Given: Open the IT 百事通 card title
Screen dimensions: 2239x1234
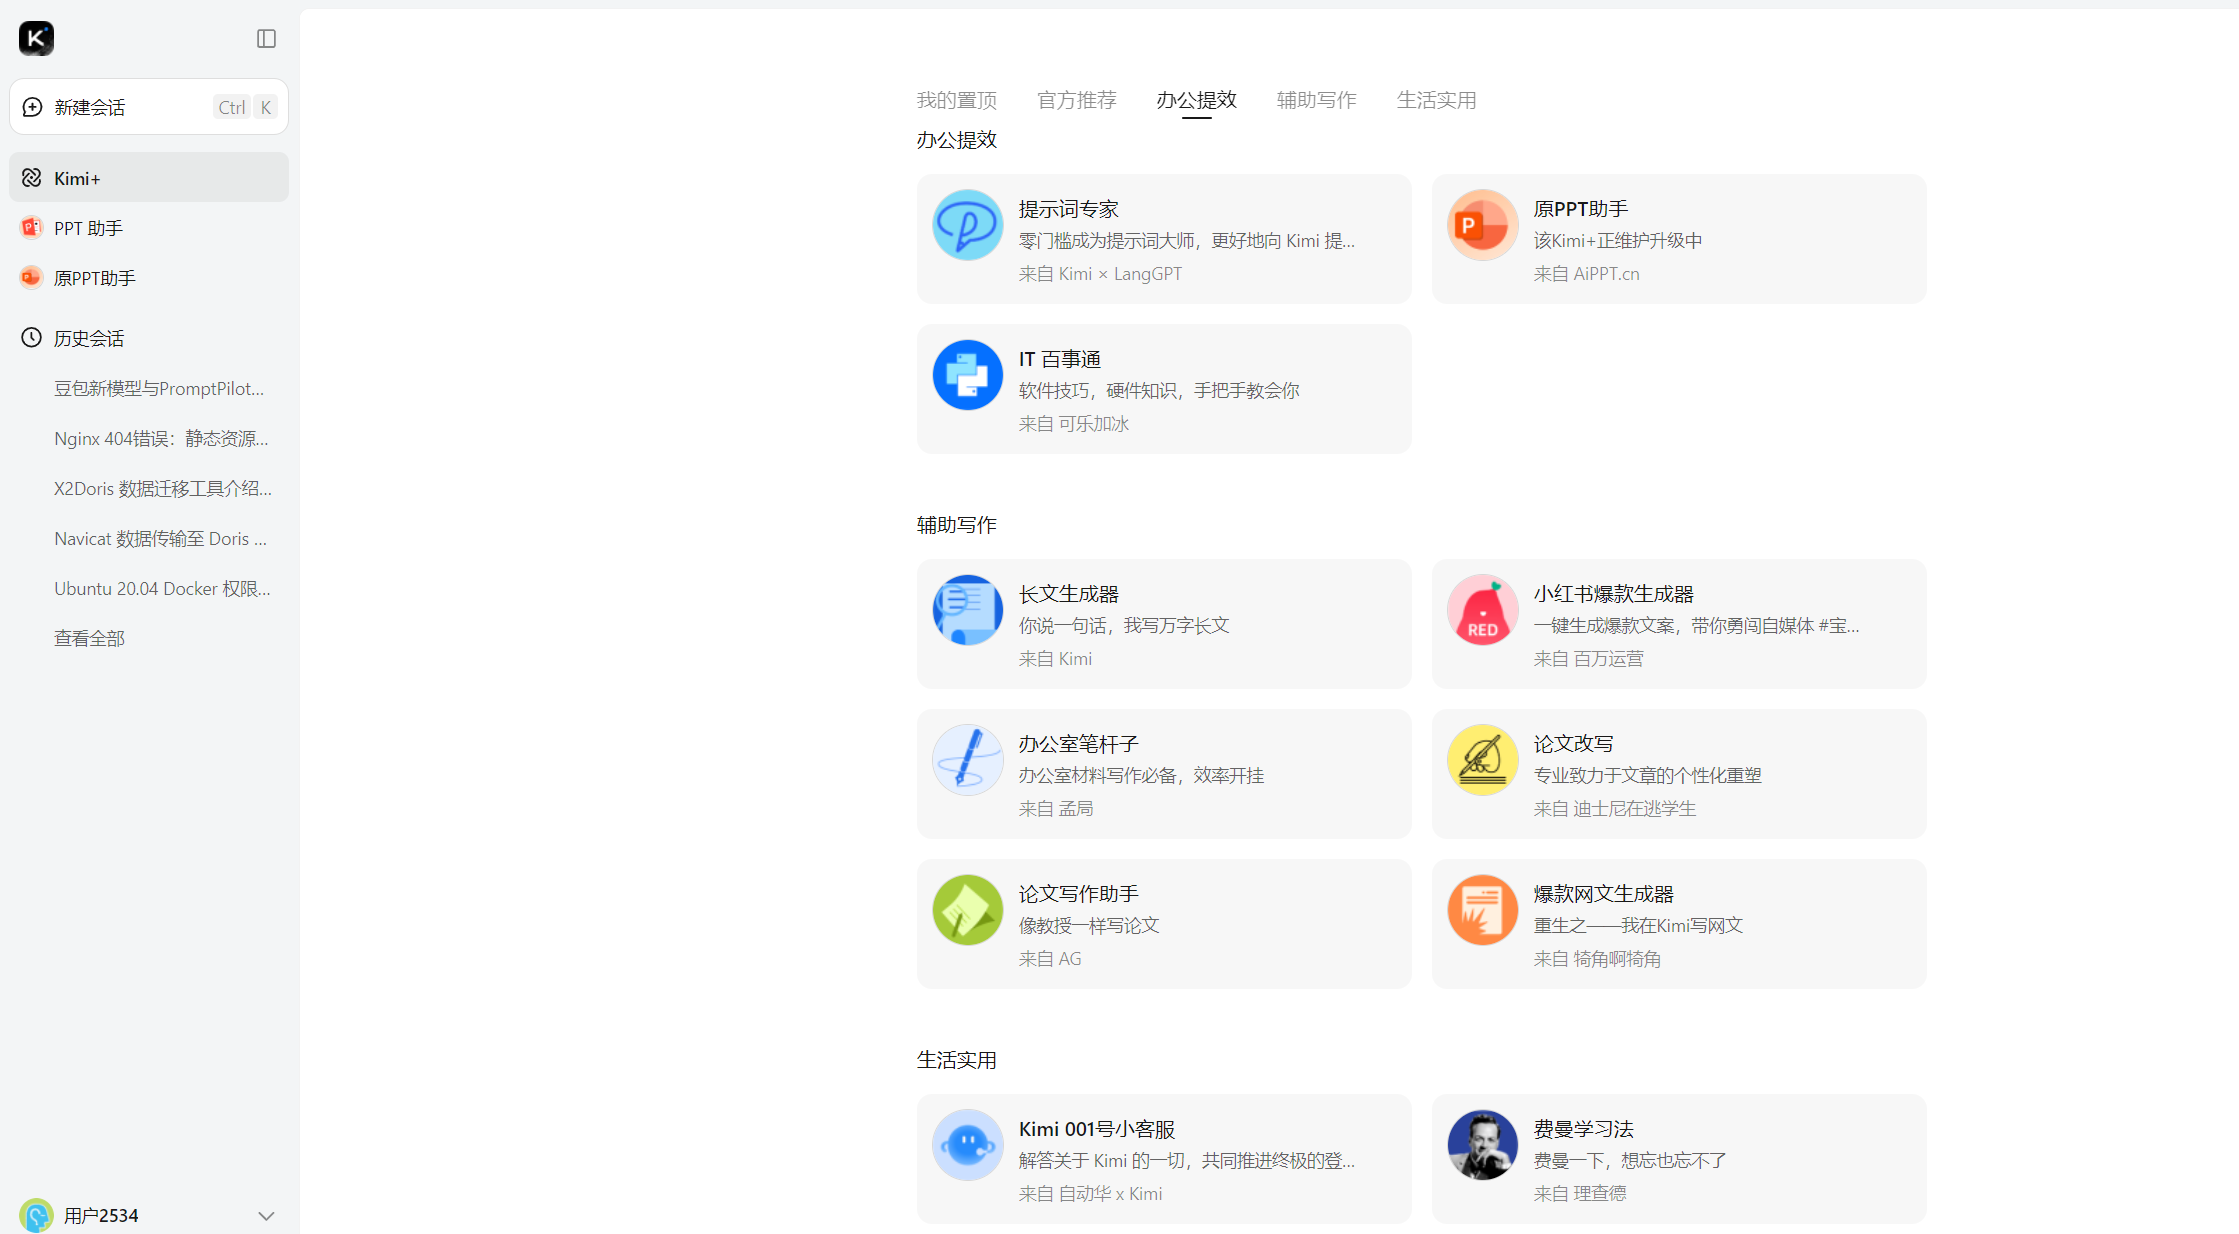Looking at the screenshot, I should pos(1059,359).
